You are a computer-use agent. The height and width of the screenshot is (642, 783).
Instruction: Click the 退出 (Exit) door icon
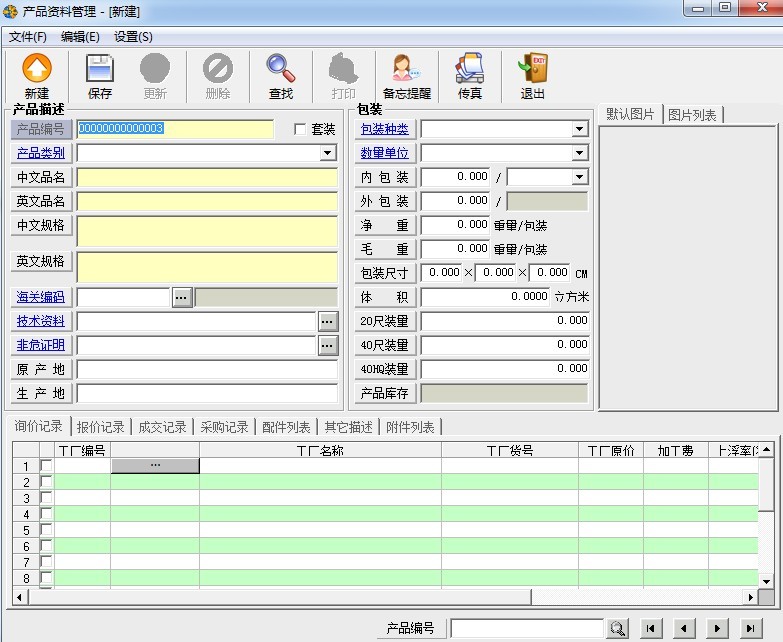coord(532,69)
